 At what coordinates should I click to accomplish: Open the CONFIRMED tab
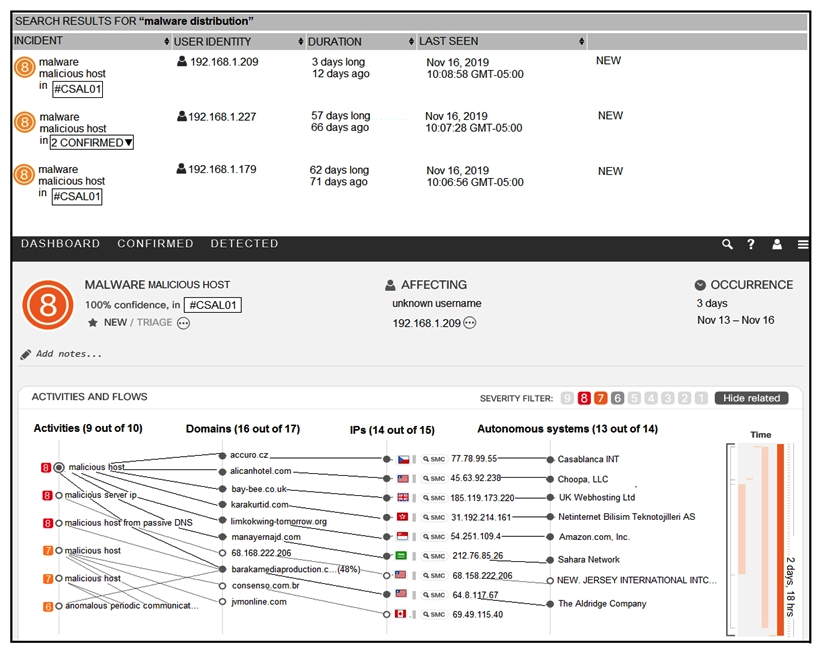(x=155, y=244)
